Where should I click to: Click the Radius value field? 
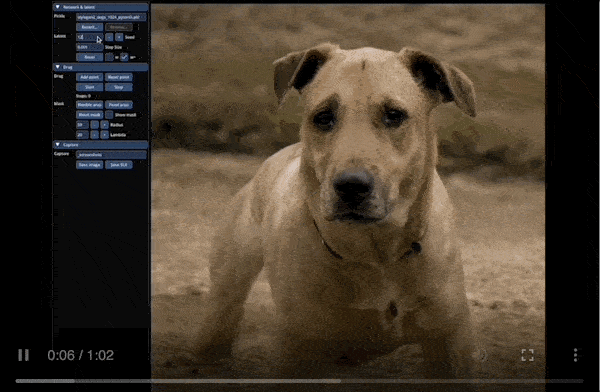tap(82, 125)
